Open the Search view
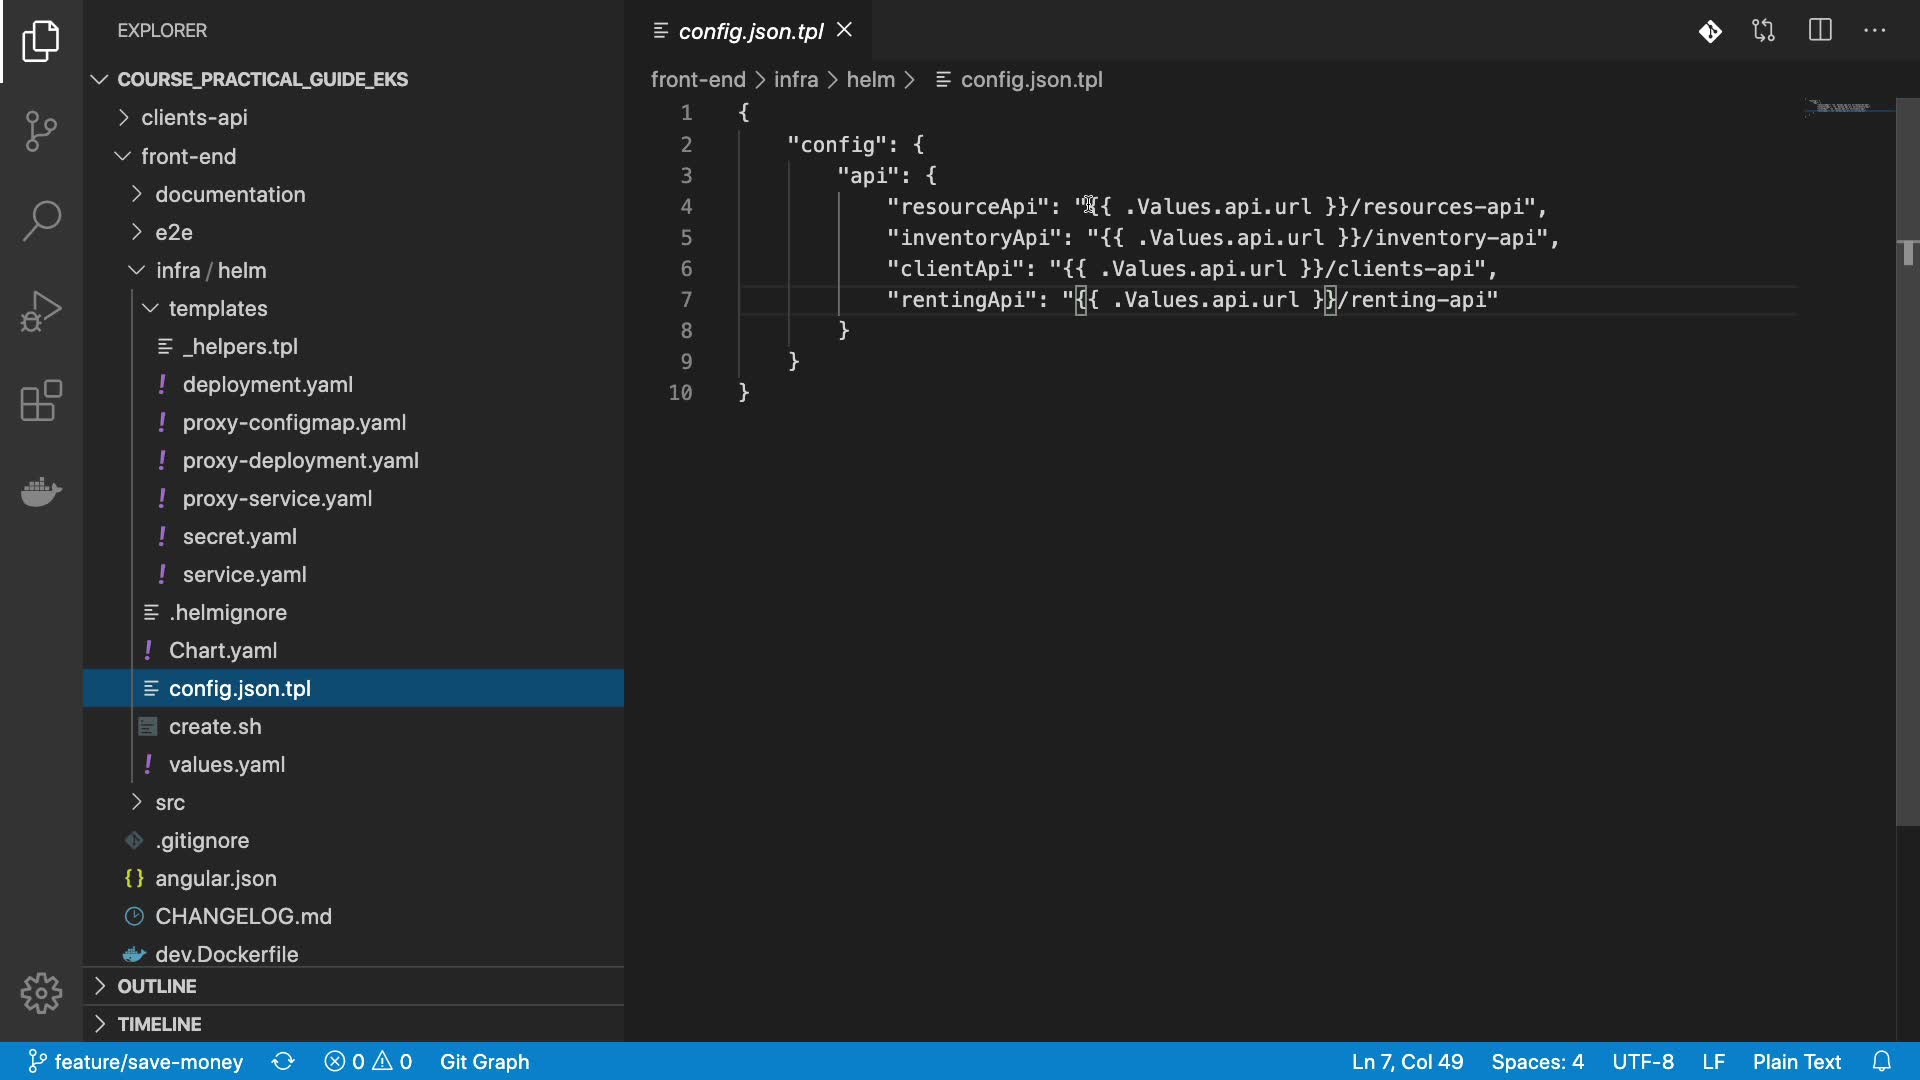1920x1080 pixels. [x=41, y=220]
